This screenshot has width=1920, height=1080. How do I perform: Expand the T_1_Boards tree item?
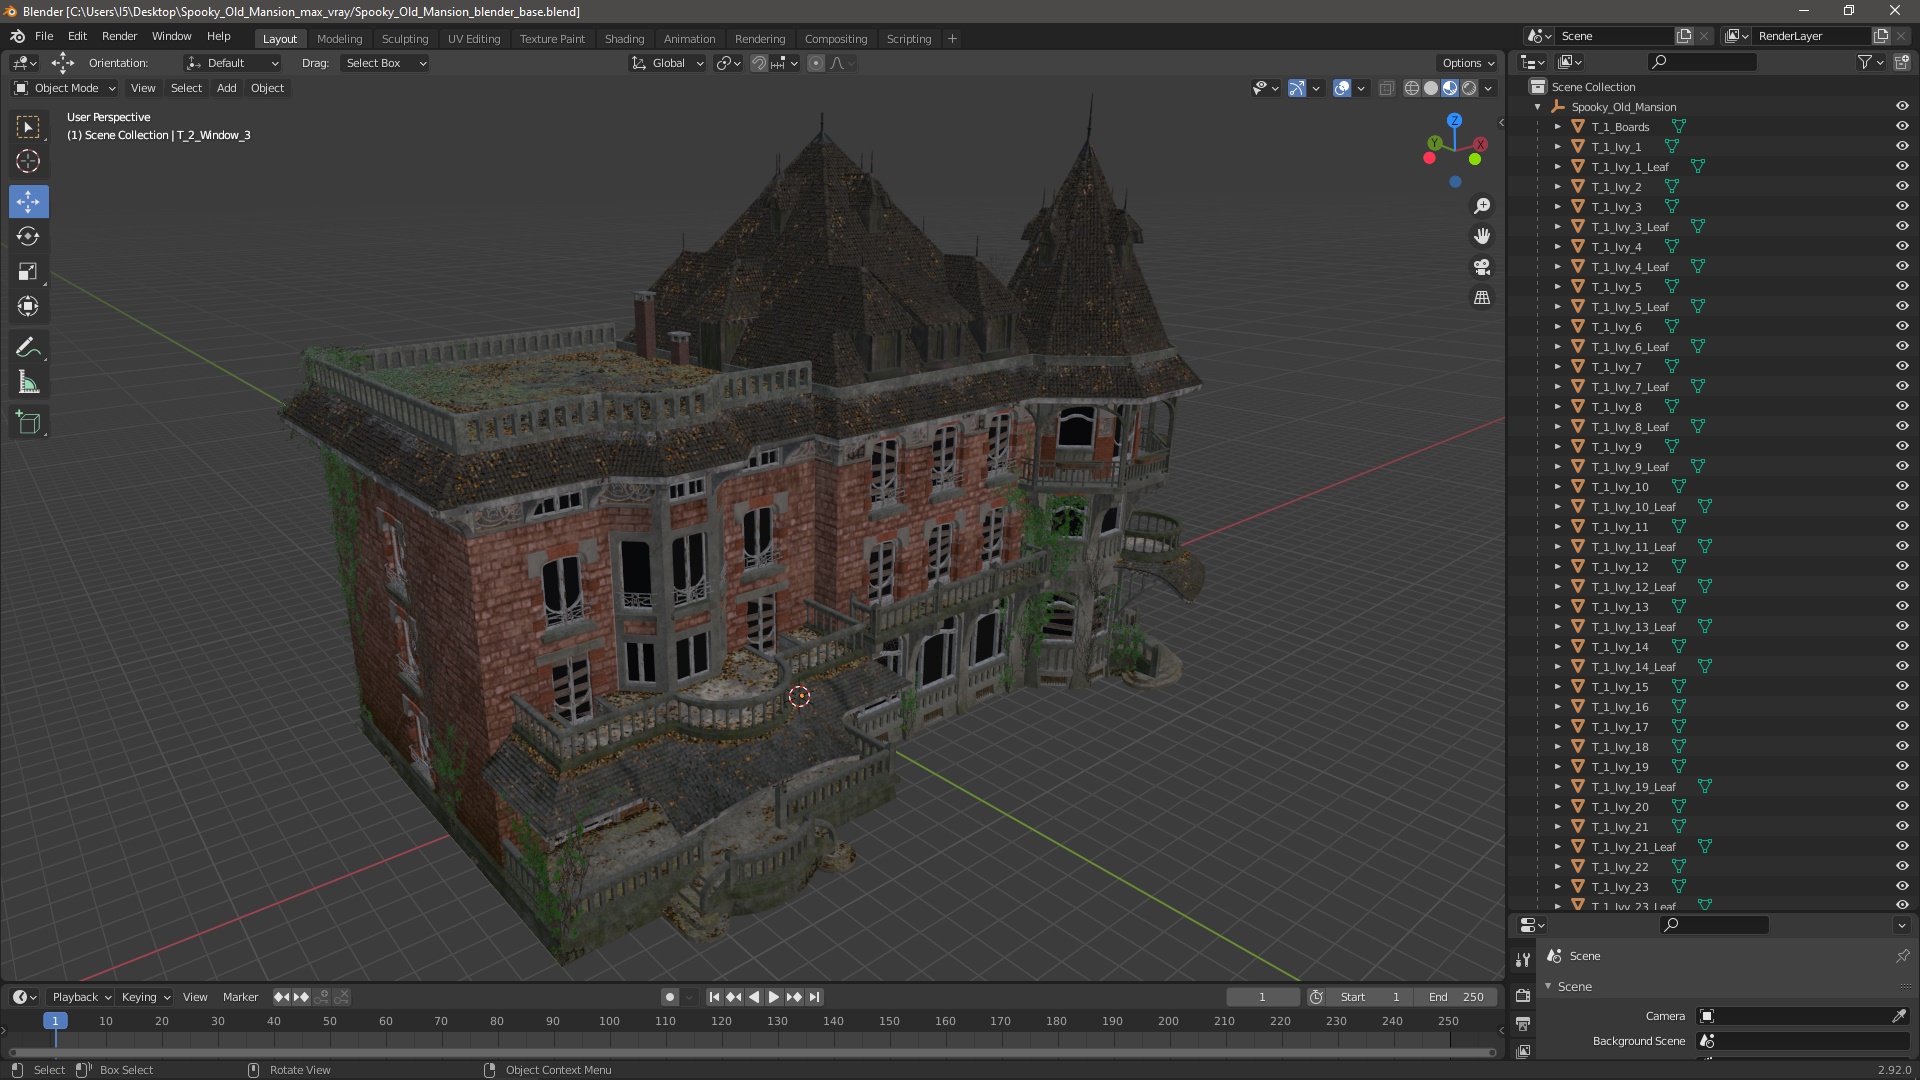[x=1557, y=127]
